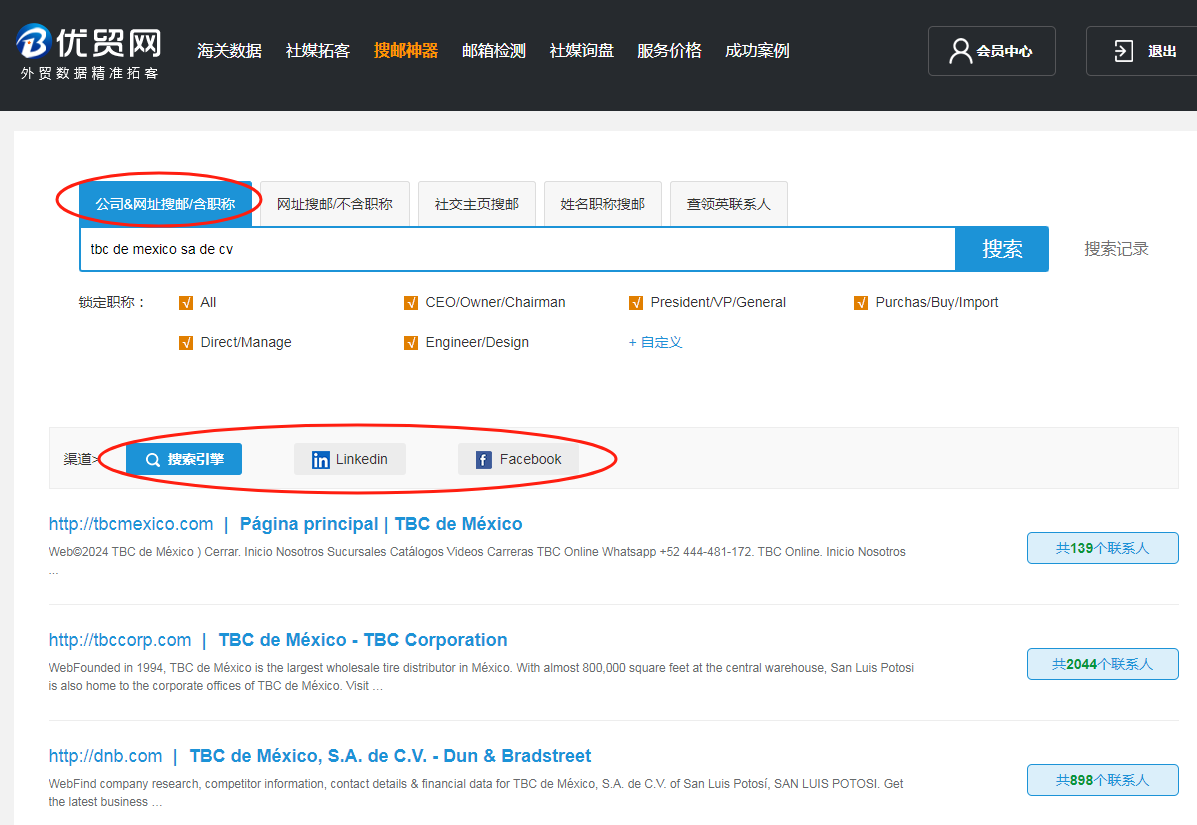Click the 优贸网 logo icon
Viewport: 1197px width, 825px height.
click(32, 42)
